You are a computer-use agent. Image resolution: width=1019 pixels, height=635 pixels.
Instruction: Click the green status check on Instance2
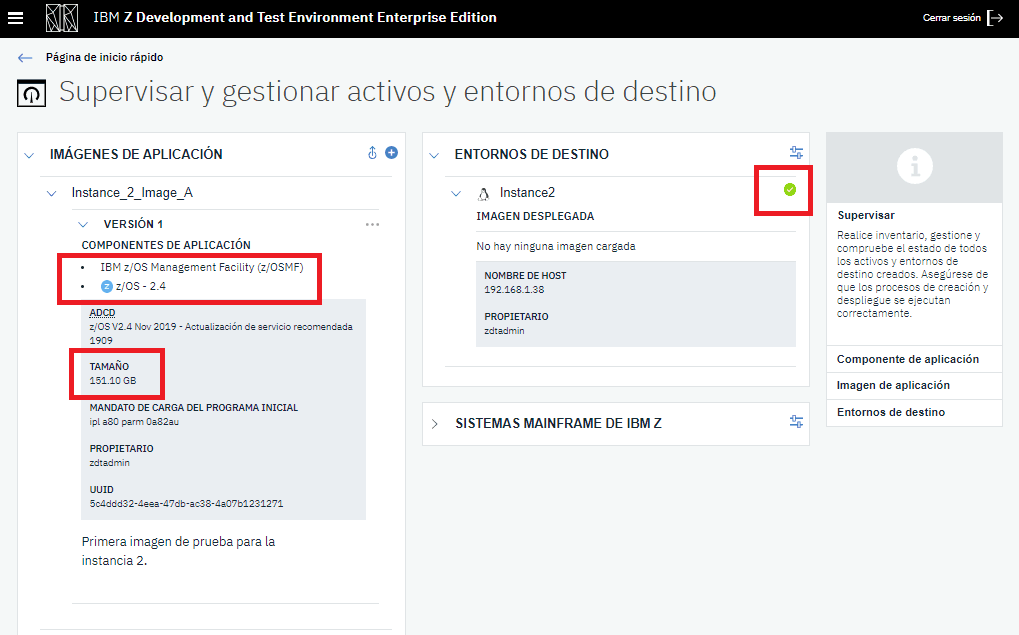[790, 189]
